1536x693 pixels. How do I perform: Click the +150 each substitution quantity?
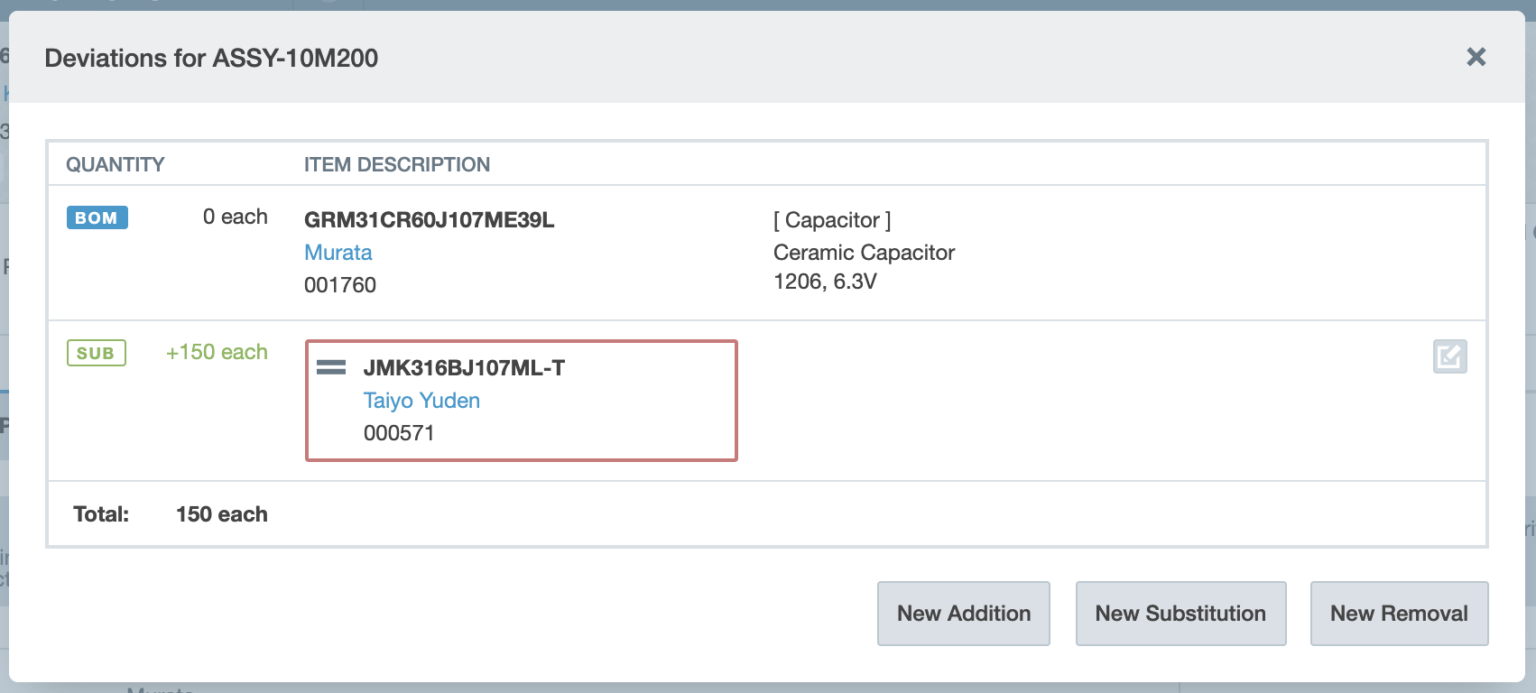pos(217,352)
